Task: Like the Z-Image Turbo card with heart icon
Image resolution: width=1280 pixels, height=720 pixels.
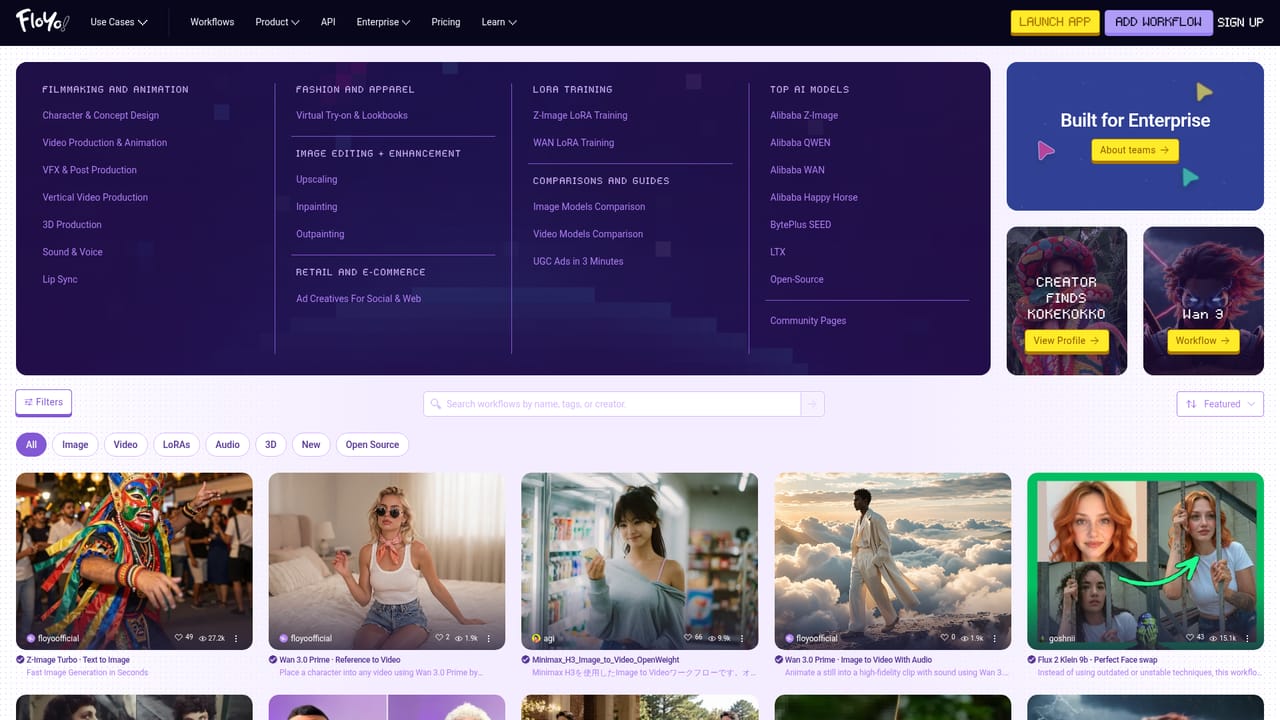Action: 179,637
